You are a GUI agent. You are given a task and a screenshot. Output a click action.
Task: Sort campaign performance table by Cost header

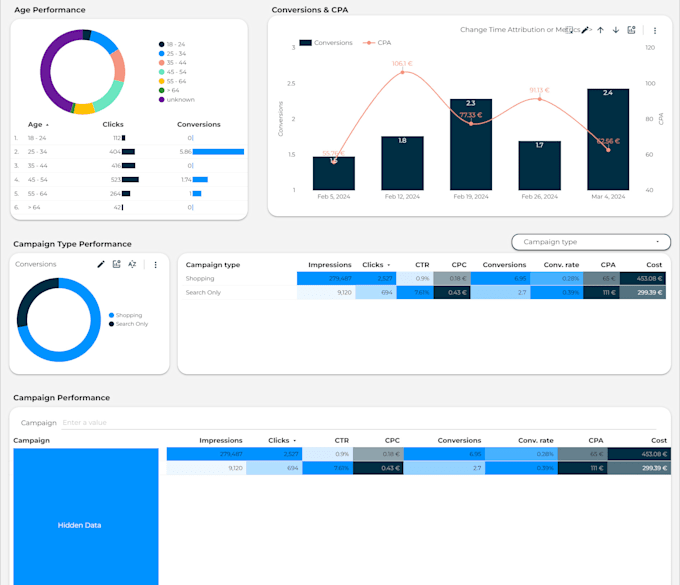tap(658, 440)
